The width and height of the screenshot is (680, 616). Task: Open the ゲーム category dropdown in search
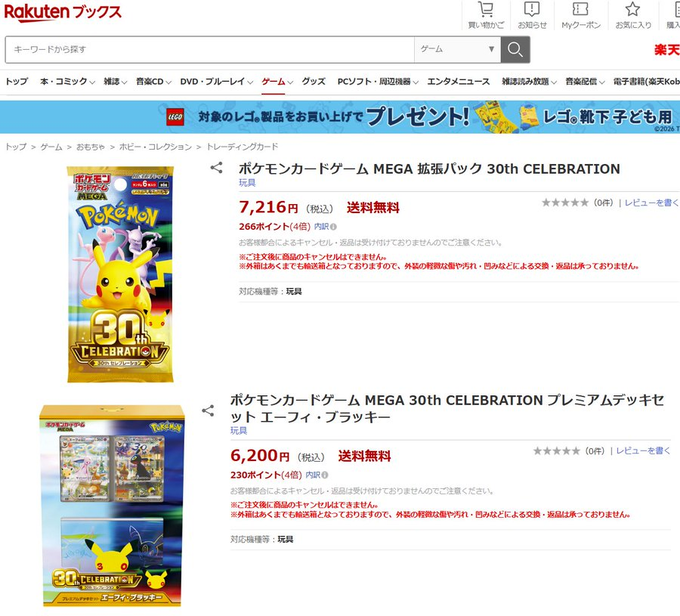pyautogui.click(x=458, y=49)
